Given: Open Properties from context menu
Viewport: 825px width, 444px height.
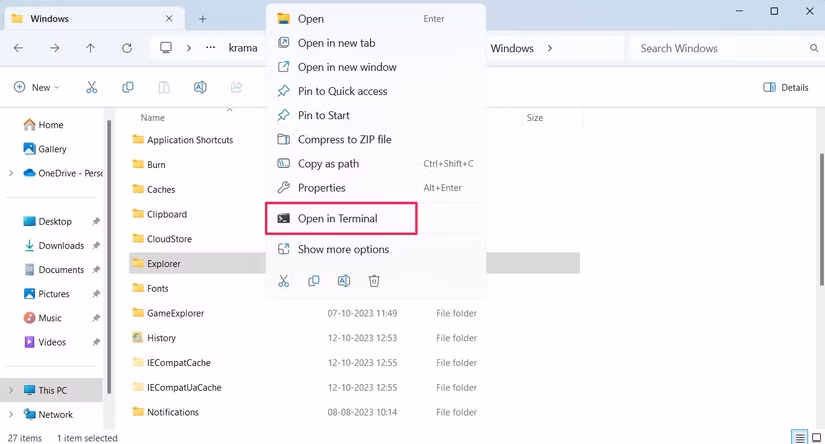Looking at the screenshot, I should 376,188.
